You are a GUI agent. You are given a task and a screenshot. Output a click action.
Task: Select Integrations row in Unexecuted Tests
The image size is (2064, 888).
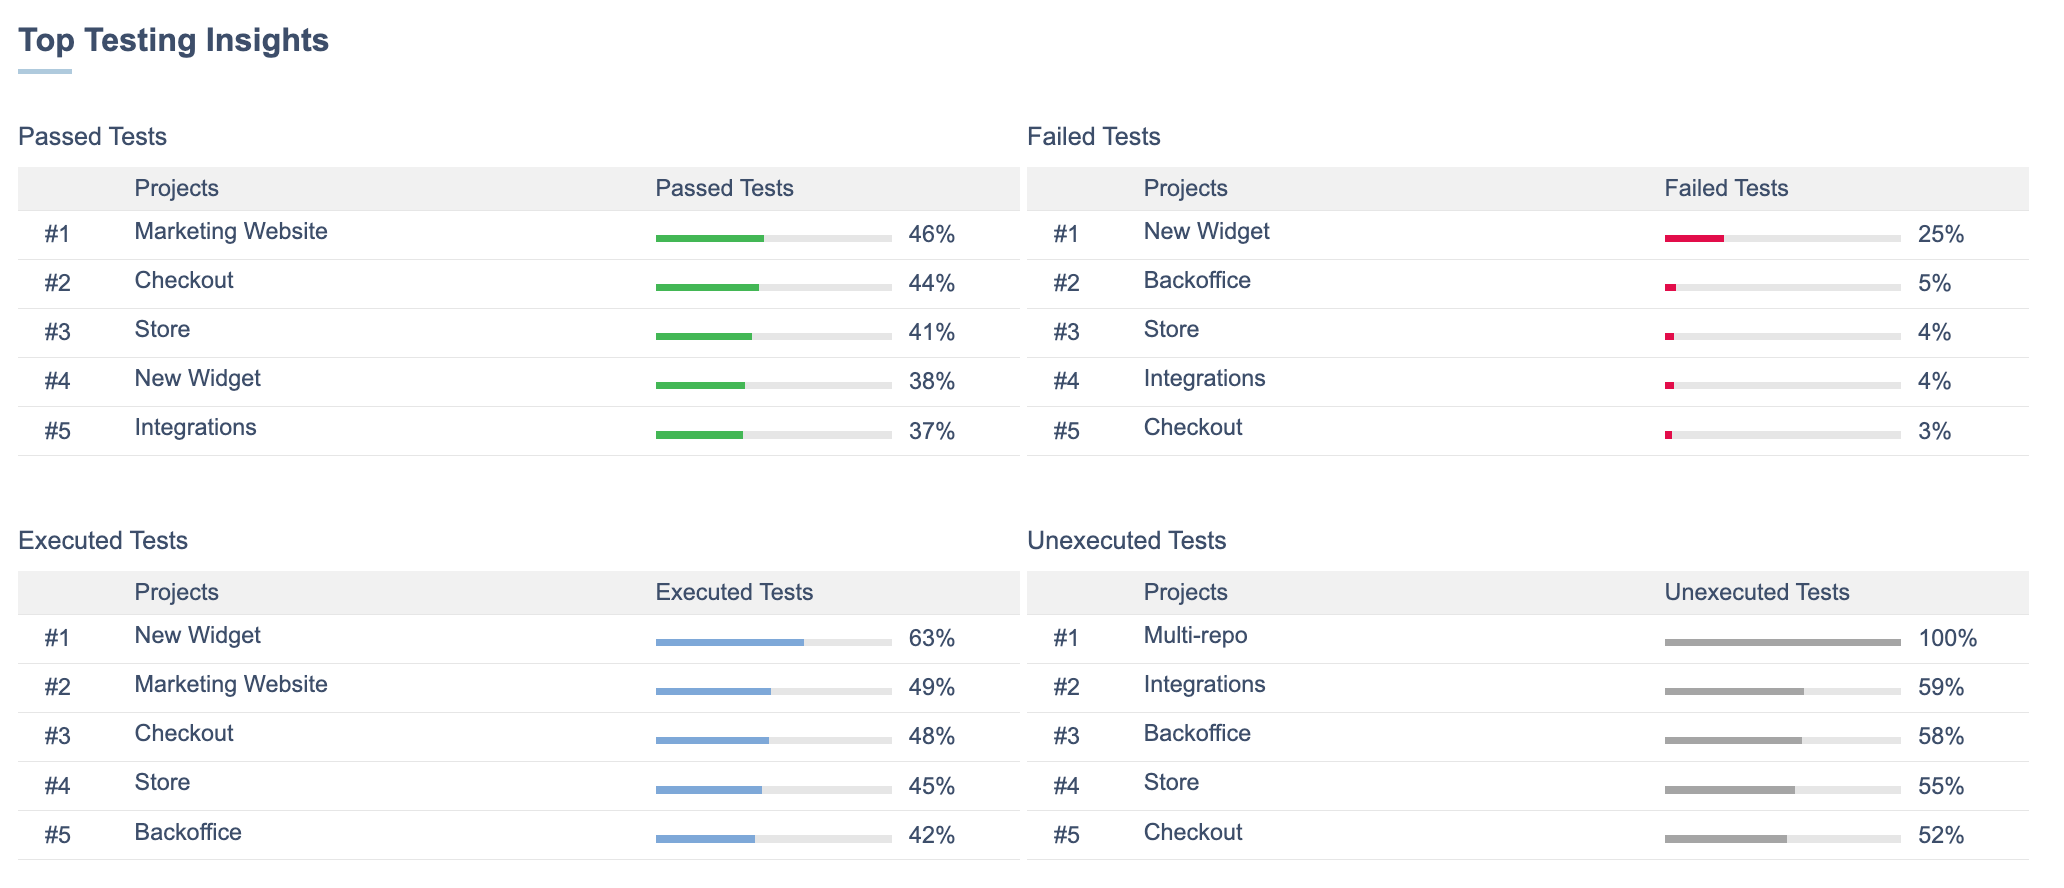pyautogui.click(x=1204, y=685)
